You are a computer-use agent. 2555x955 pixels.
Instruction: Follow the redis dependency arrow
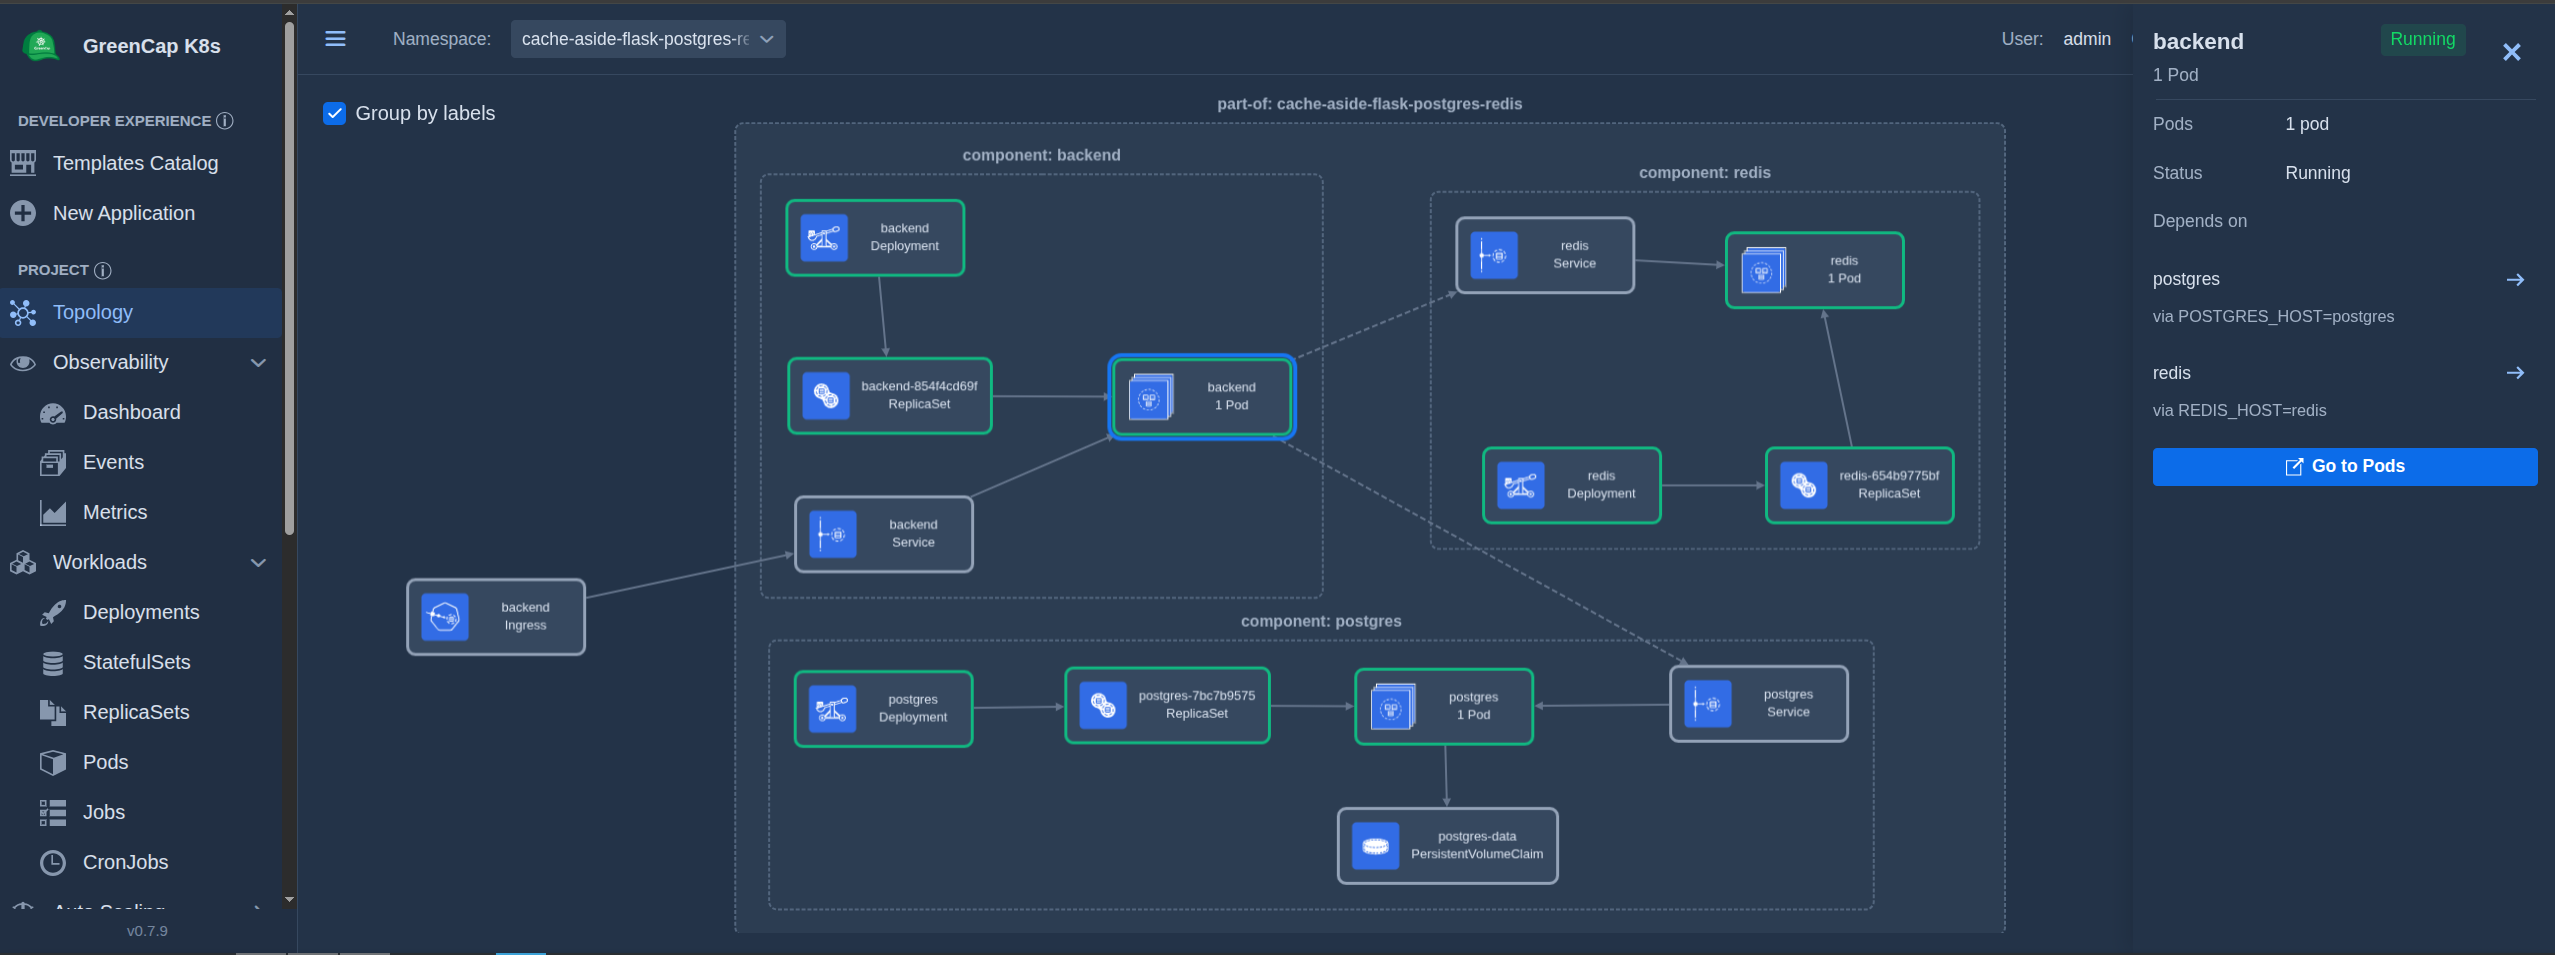[x=2516, y=373]
